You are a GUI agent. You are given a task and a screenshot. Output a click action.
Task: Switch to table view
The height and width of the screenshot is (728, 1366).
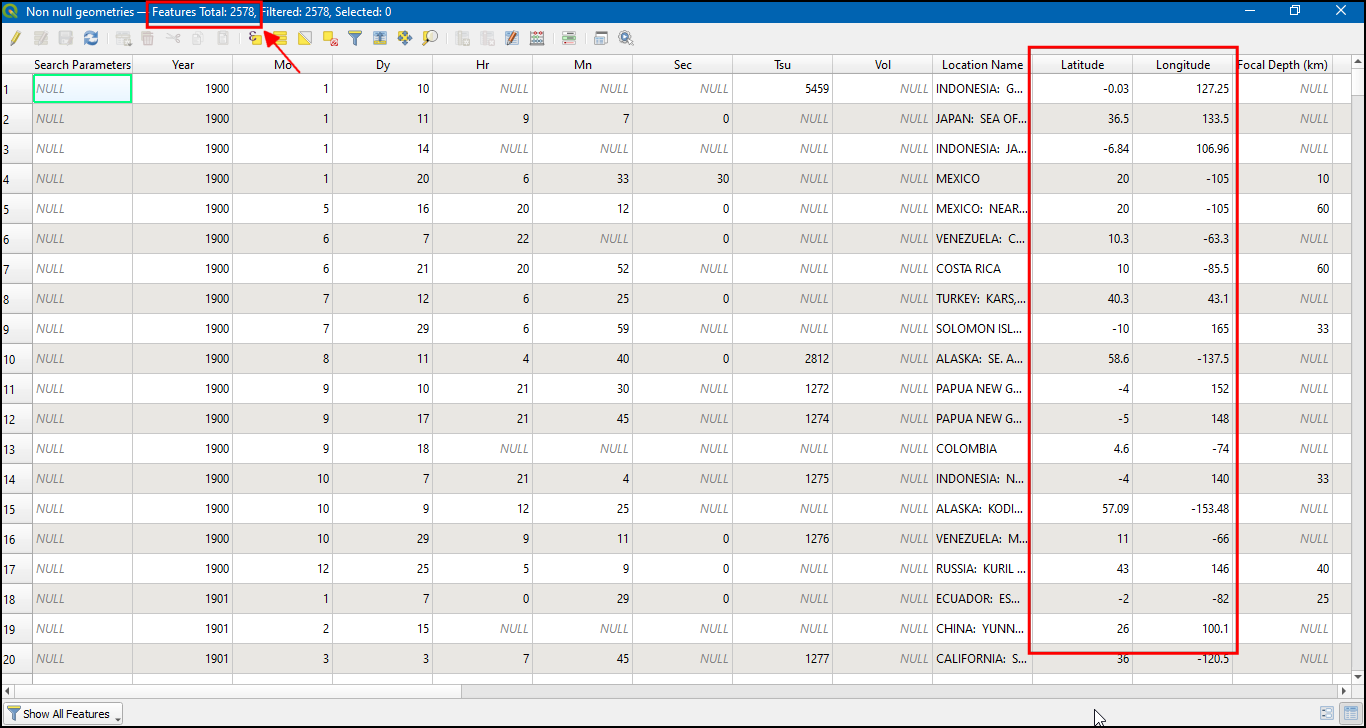tap(1349, 714)
